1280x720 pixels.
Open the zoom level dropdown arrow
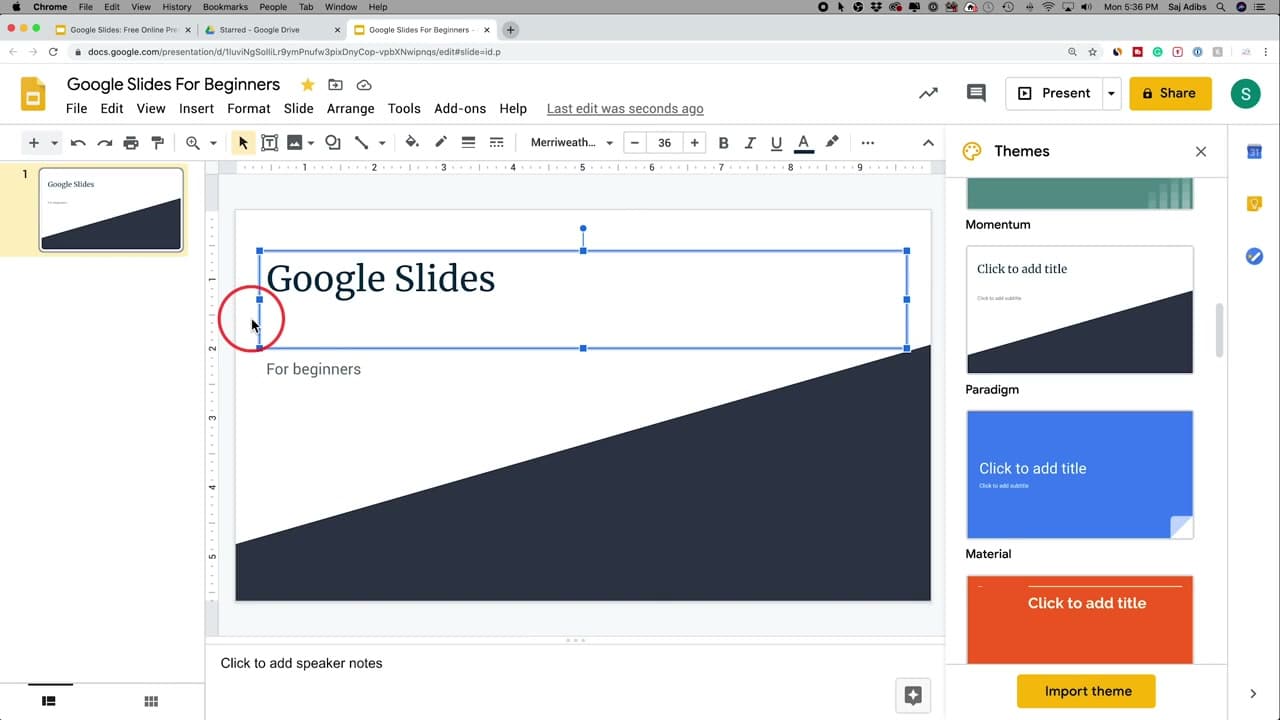click(213, 143)
